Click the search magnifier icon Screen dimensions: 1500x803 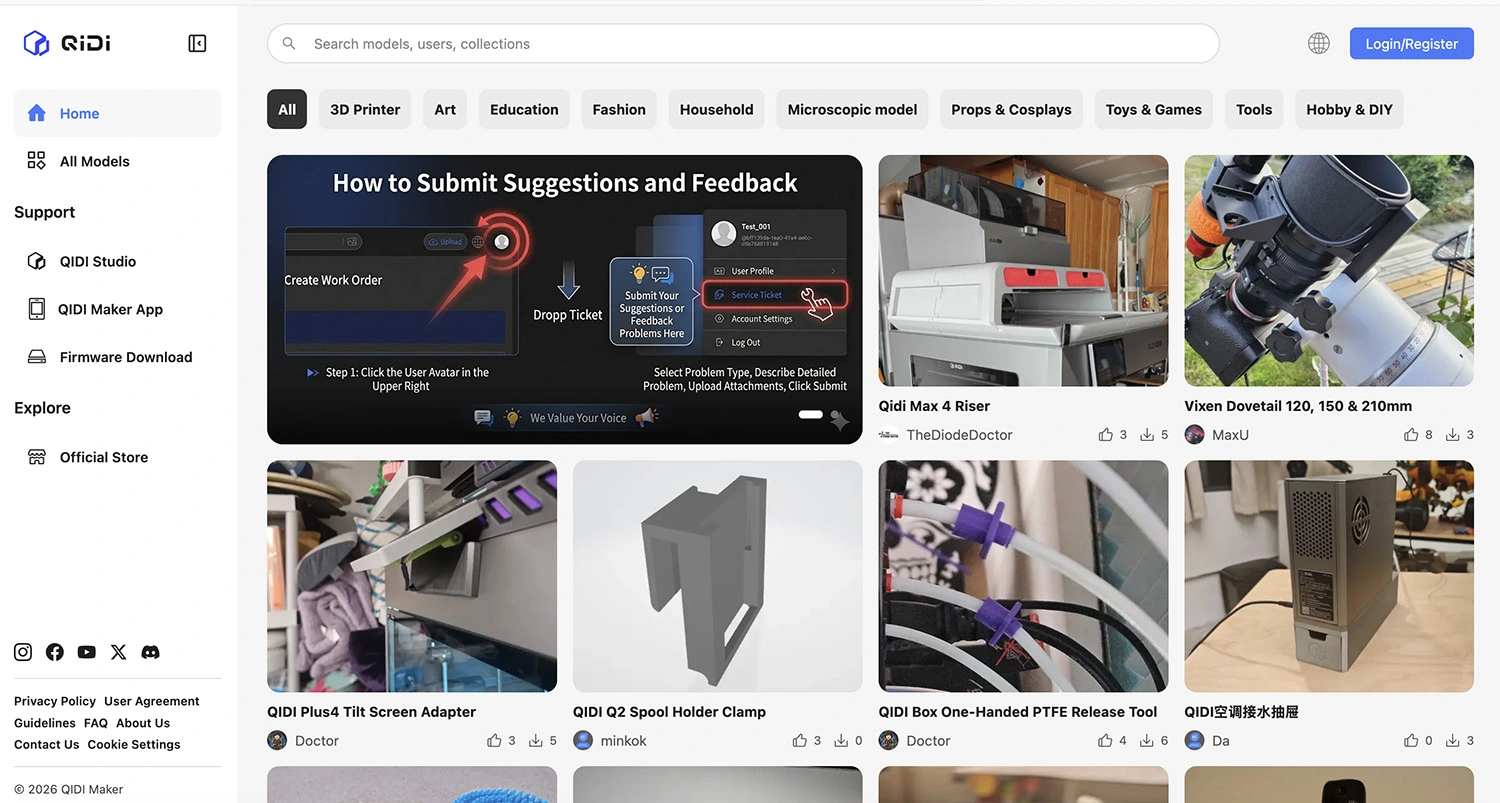tap(289, 44)
